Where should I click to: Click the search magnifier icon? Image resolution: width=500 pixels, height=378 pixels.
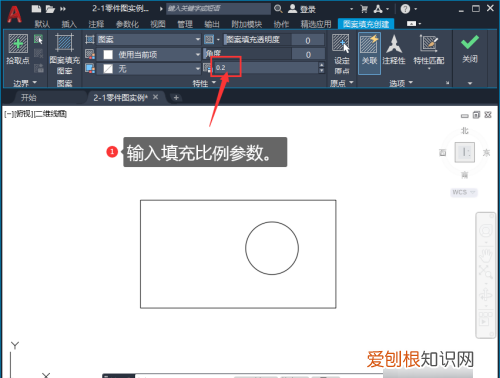278,9
